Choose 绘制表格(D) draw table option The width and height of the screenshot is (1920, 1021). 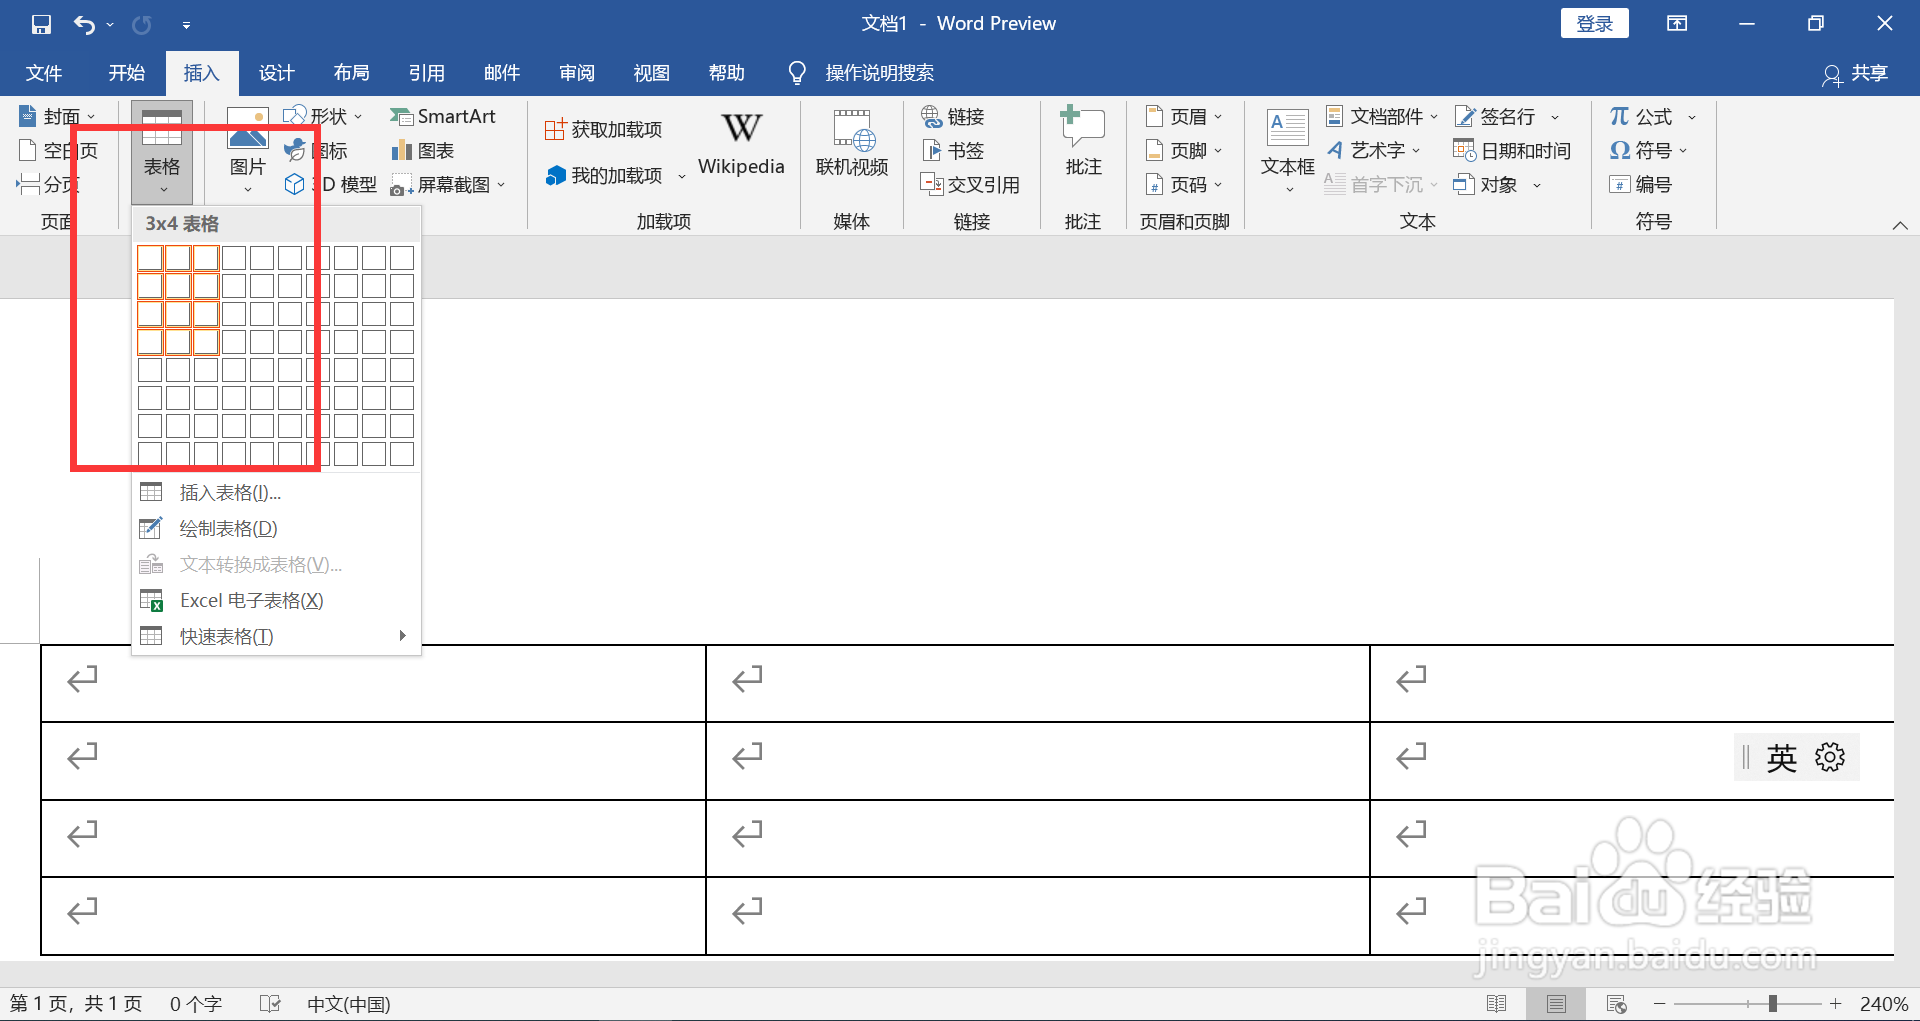(275, 529)
